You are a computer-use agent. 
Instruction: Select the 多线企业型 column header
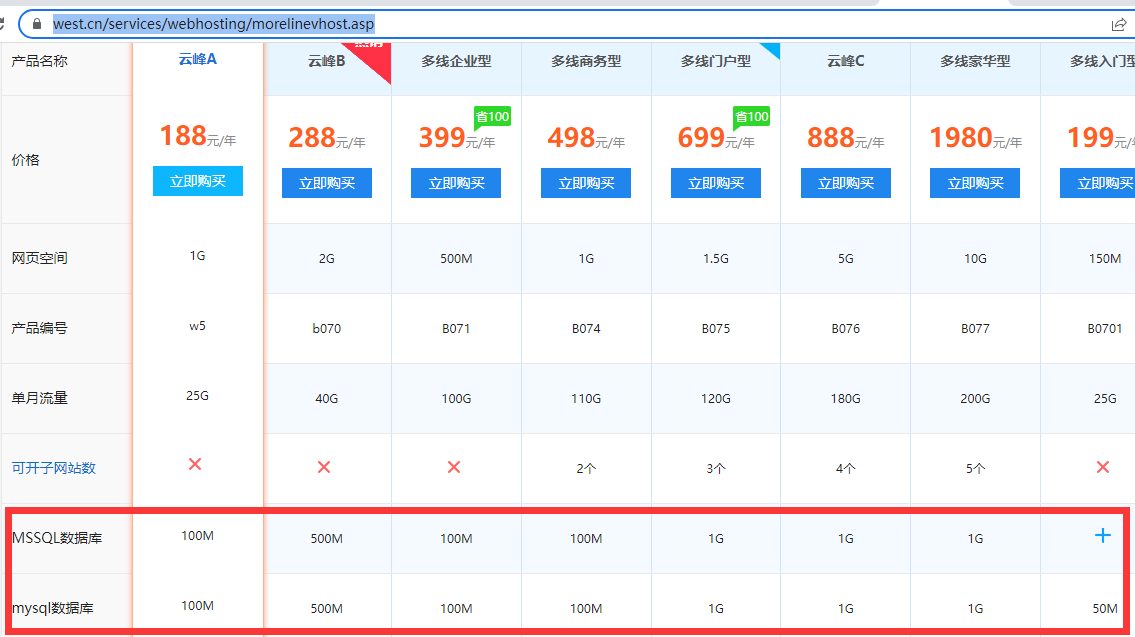[x=456, y=61]
